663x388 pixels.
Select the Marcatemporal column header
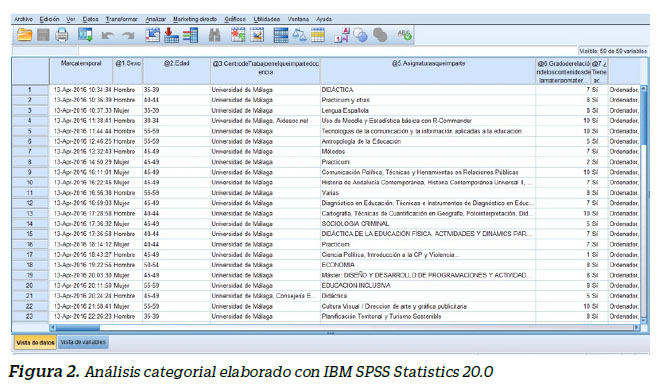click(81, 71)
